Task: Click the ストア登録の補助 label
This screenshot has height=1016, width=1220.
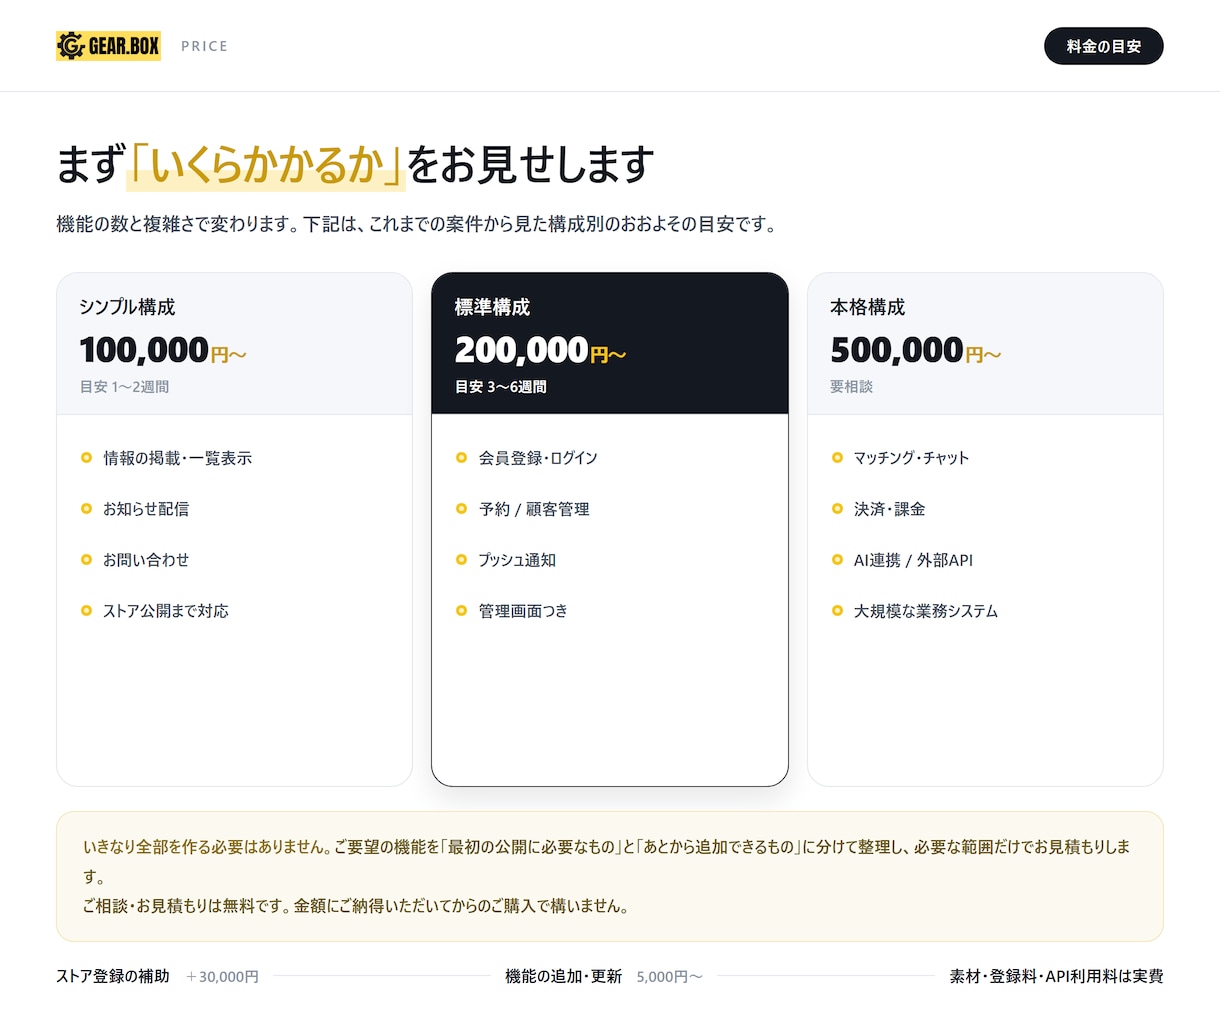Action: [x=113, y=976]
